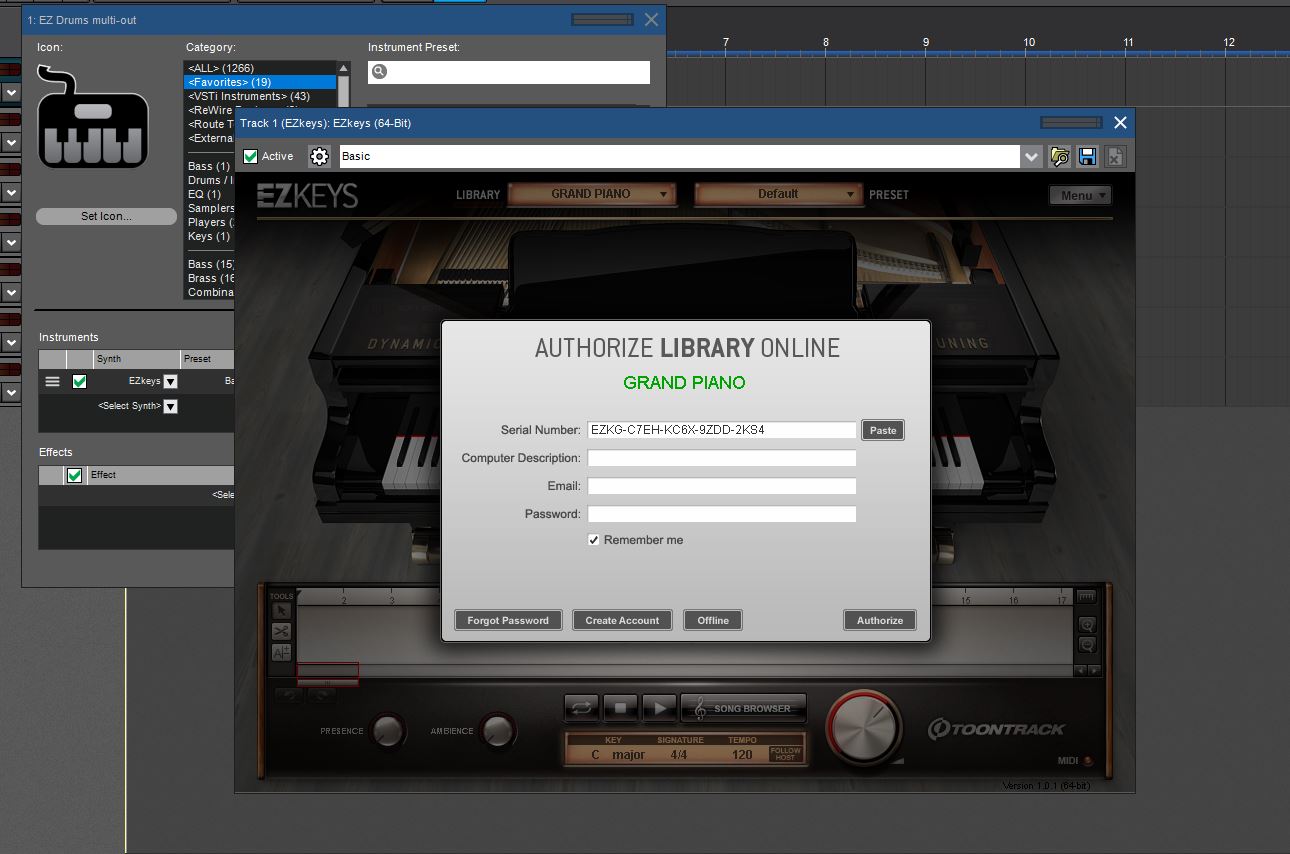The width and height of the screenshot is (1290, 854).
Task: Click the Email input field
Action: point(722,486)
